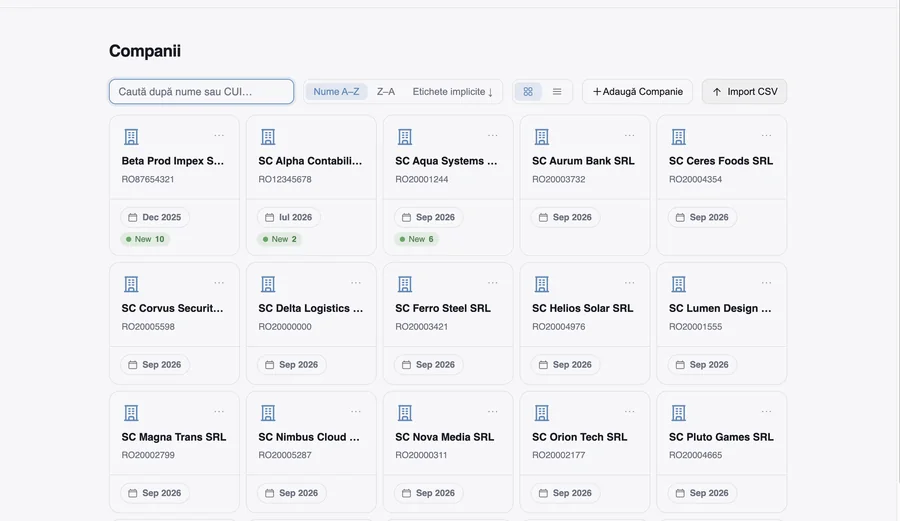Viewport: 900px width, 521px height.
Task: Sort companies by Nume A–Z
Action: (336, 92)
